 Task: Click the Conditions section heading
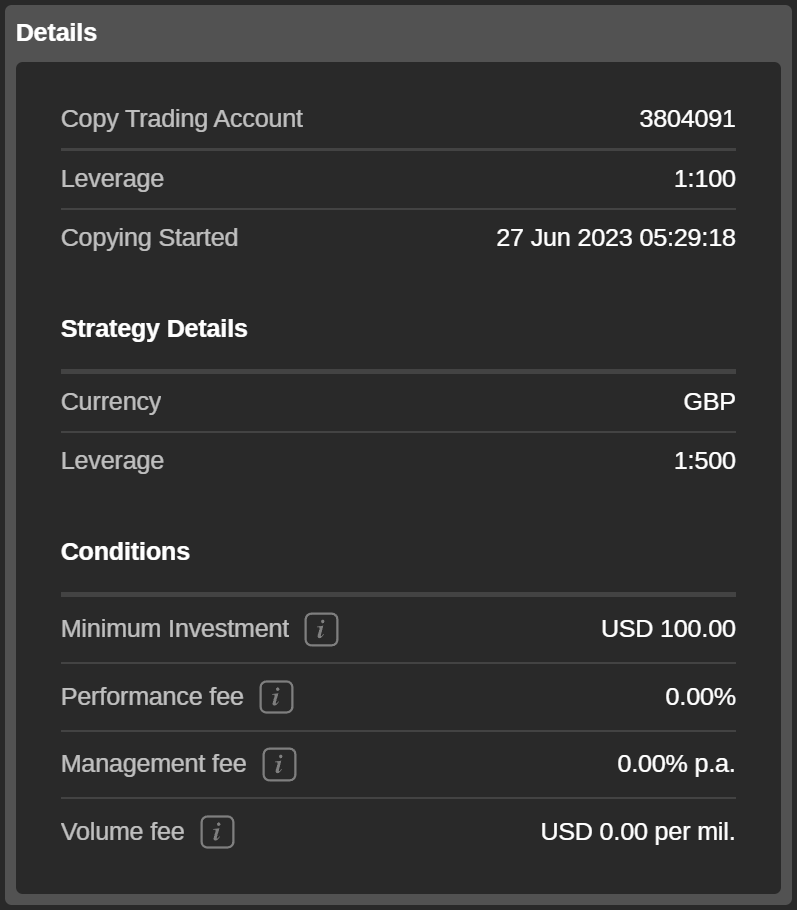click(x=125, y=552)
